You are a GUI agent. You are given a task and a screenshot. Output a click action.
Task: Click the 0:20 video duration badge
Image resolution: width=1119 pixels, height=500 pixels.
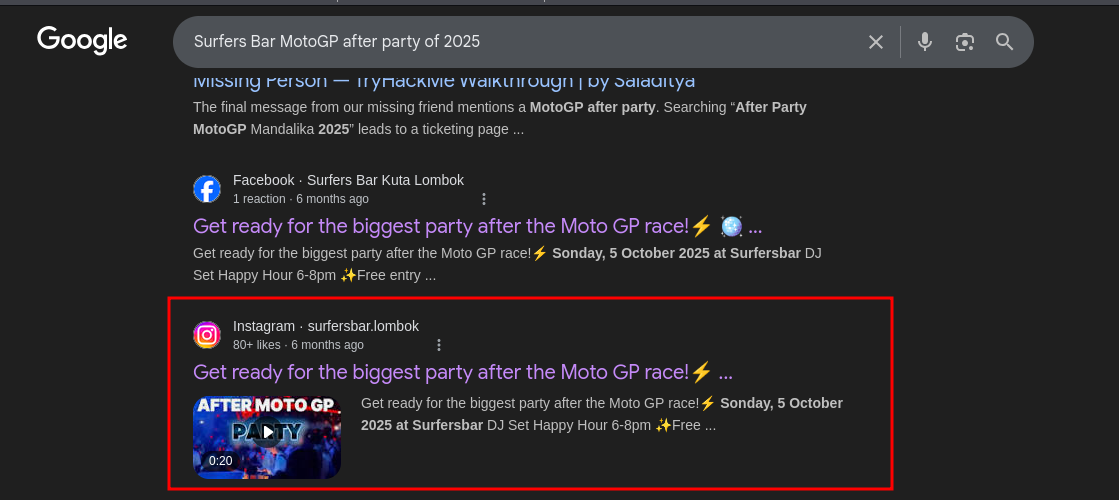pyautogui.click(x=220, y=461)
